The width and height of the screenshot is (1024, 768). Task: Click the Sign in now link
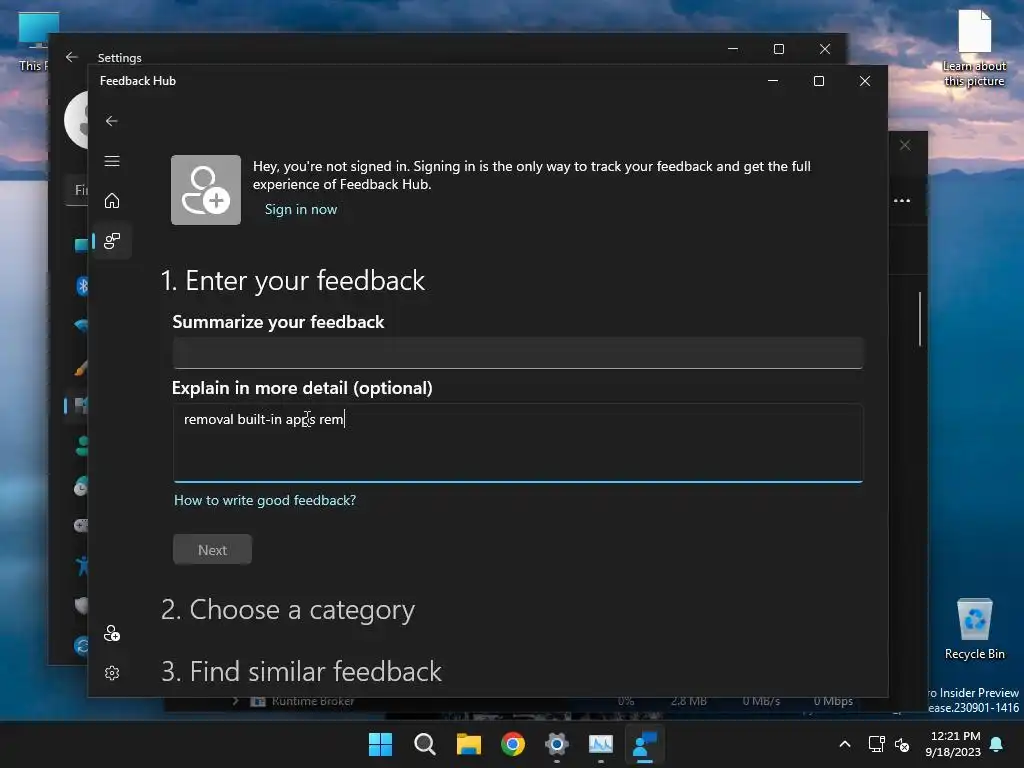(300, 210)
